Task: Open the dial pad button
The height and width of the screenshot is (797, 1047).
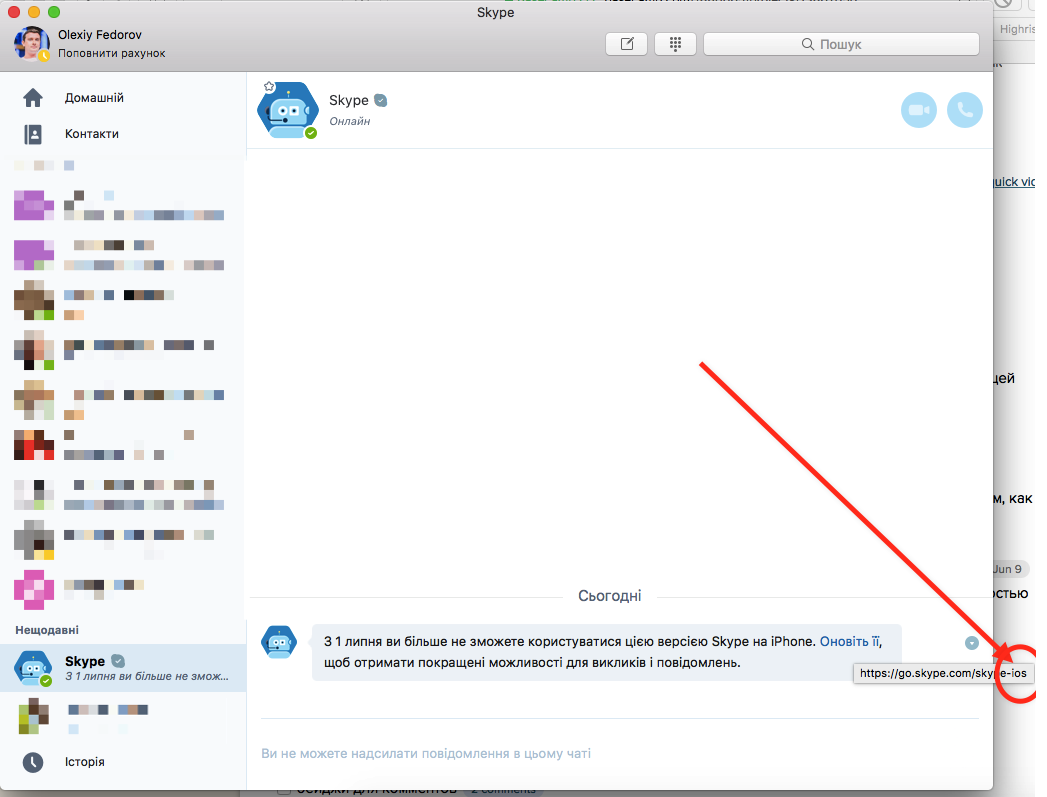Action: tap(675, 44)
